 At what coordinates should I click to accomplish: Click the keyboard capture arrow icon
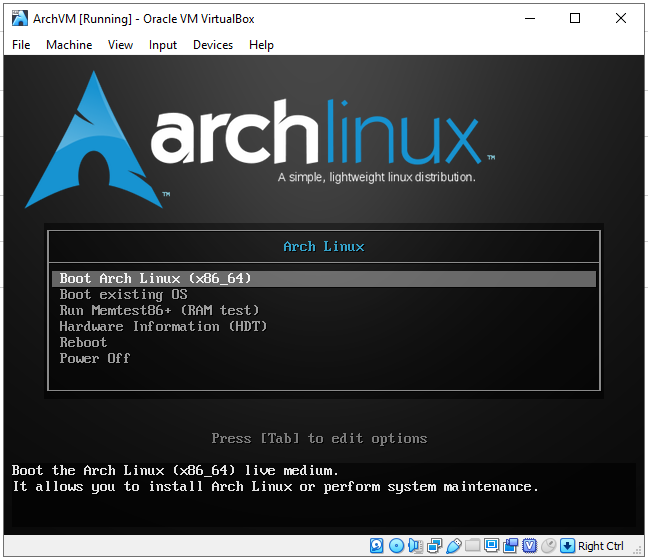(x=567, y=546)
